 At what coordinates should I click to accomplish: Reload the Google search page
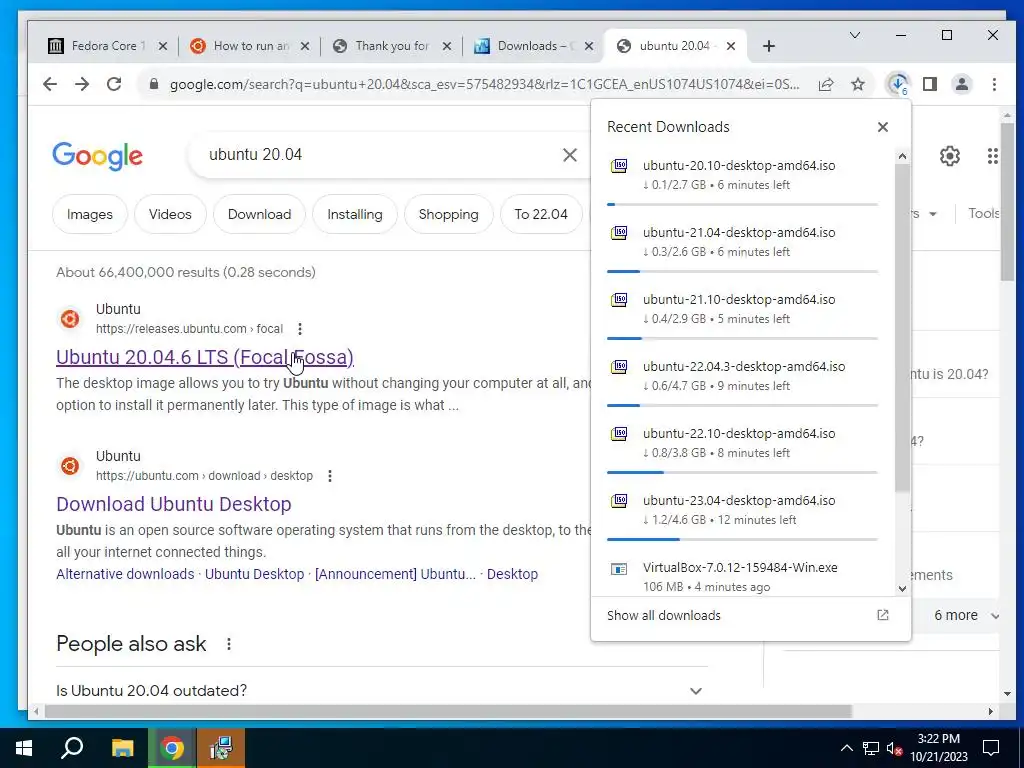[114, 84]
